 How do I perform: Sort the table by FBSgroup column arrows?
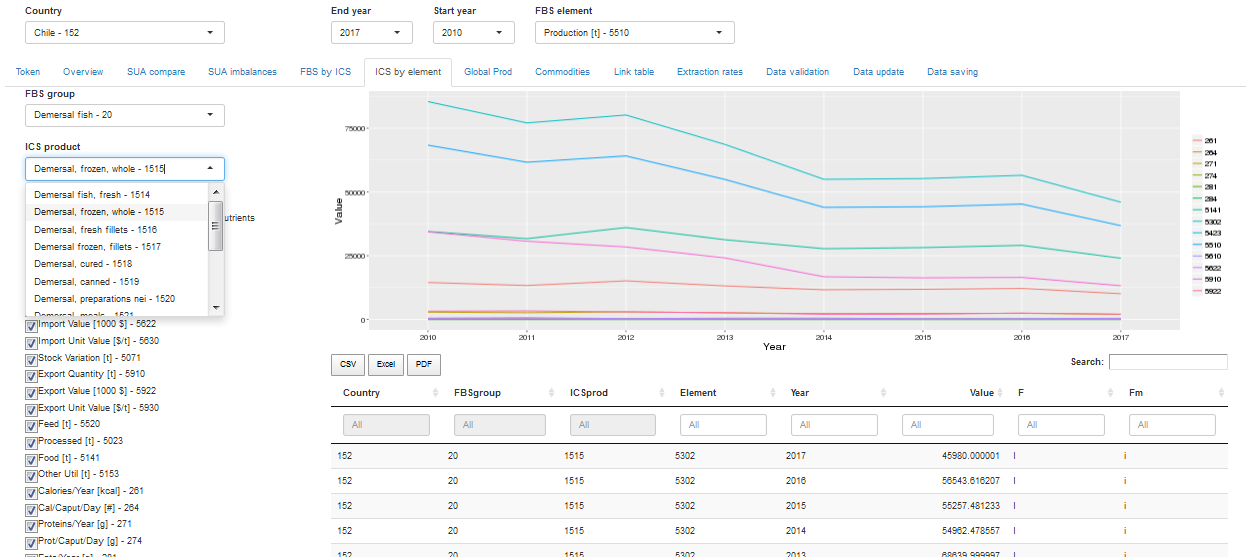coord(546,393)
